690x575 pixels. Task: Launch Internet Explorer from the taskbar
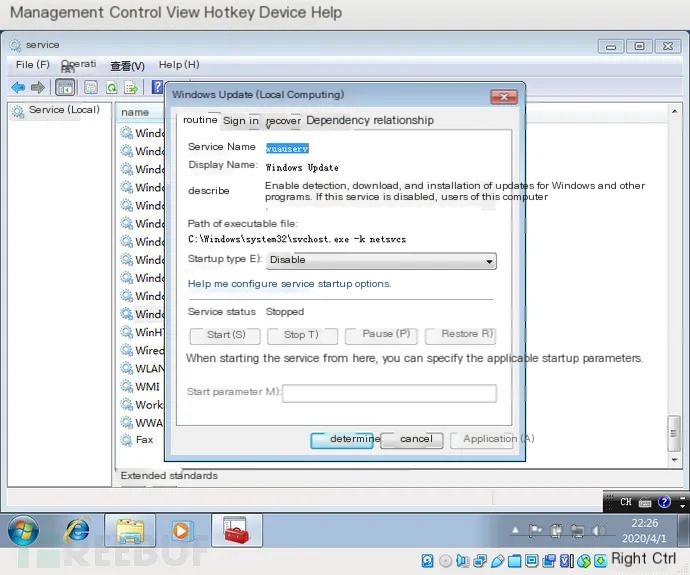(x=77, y=530)
